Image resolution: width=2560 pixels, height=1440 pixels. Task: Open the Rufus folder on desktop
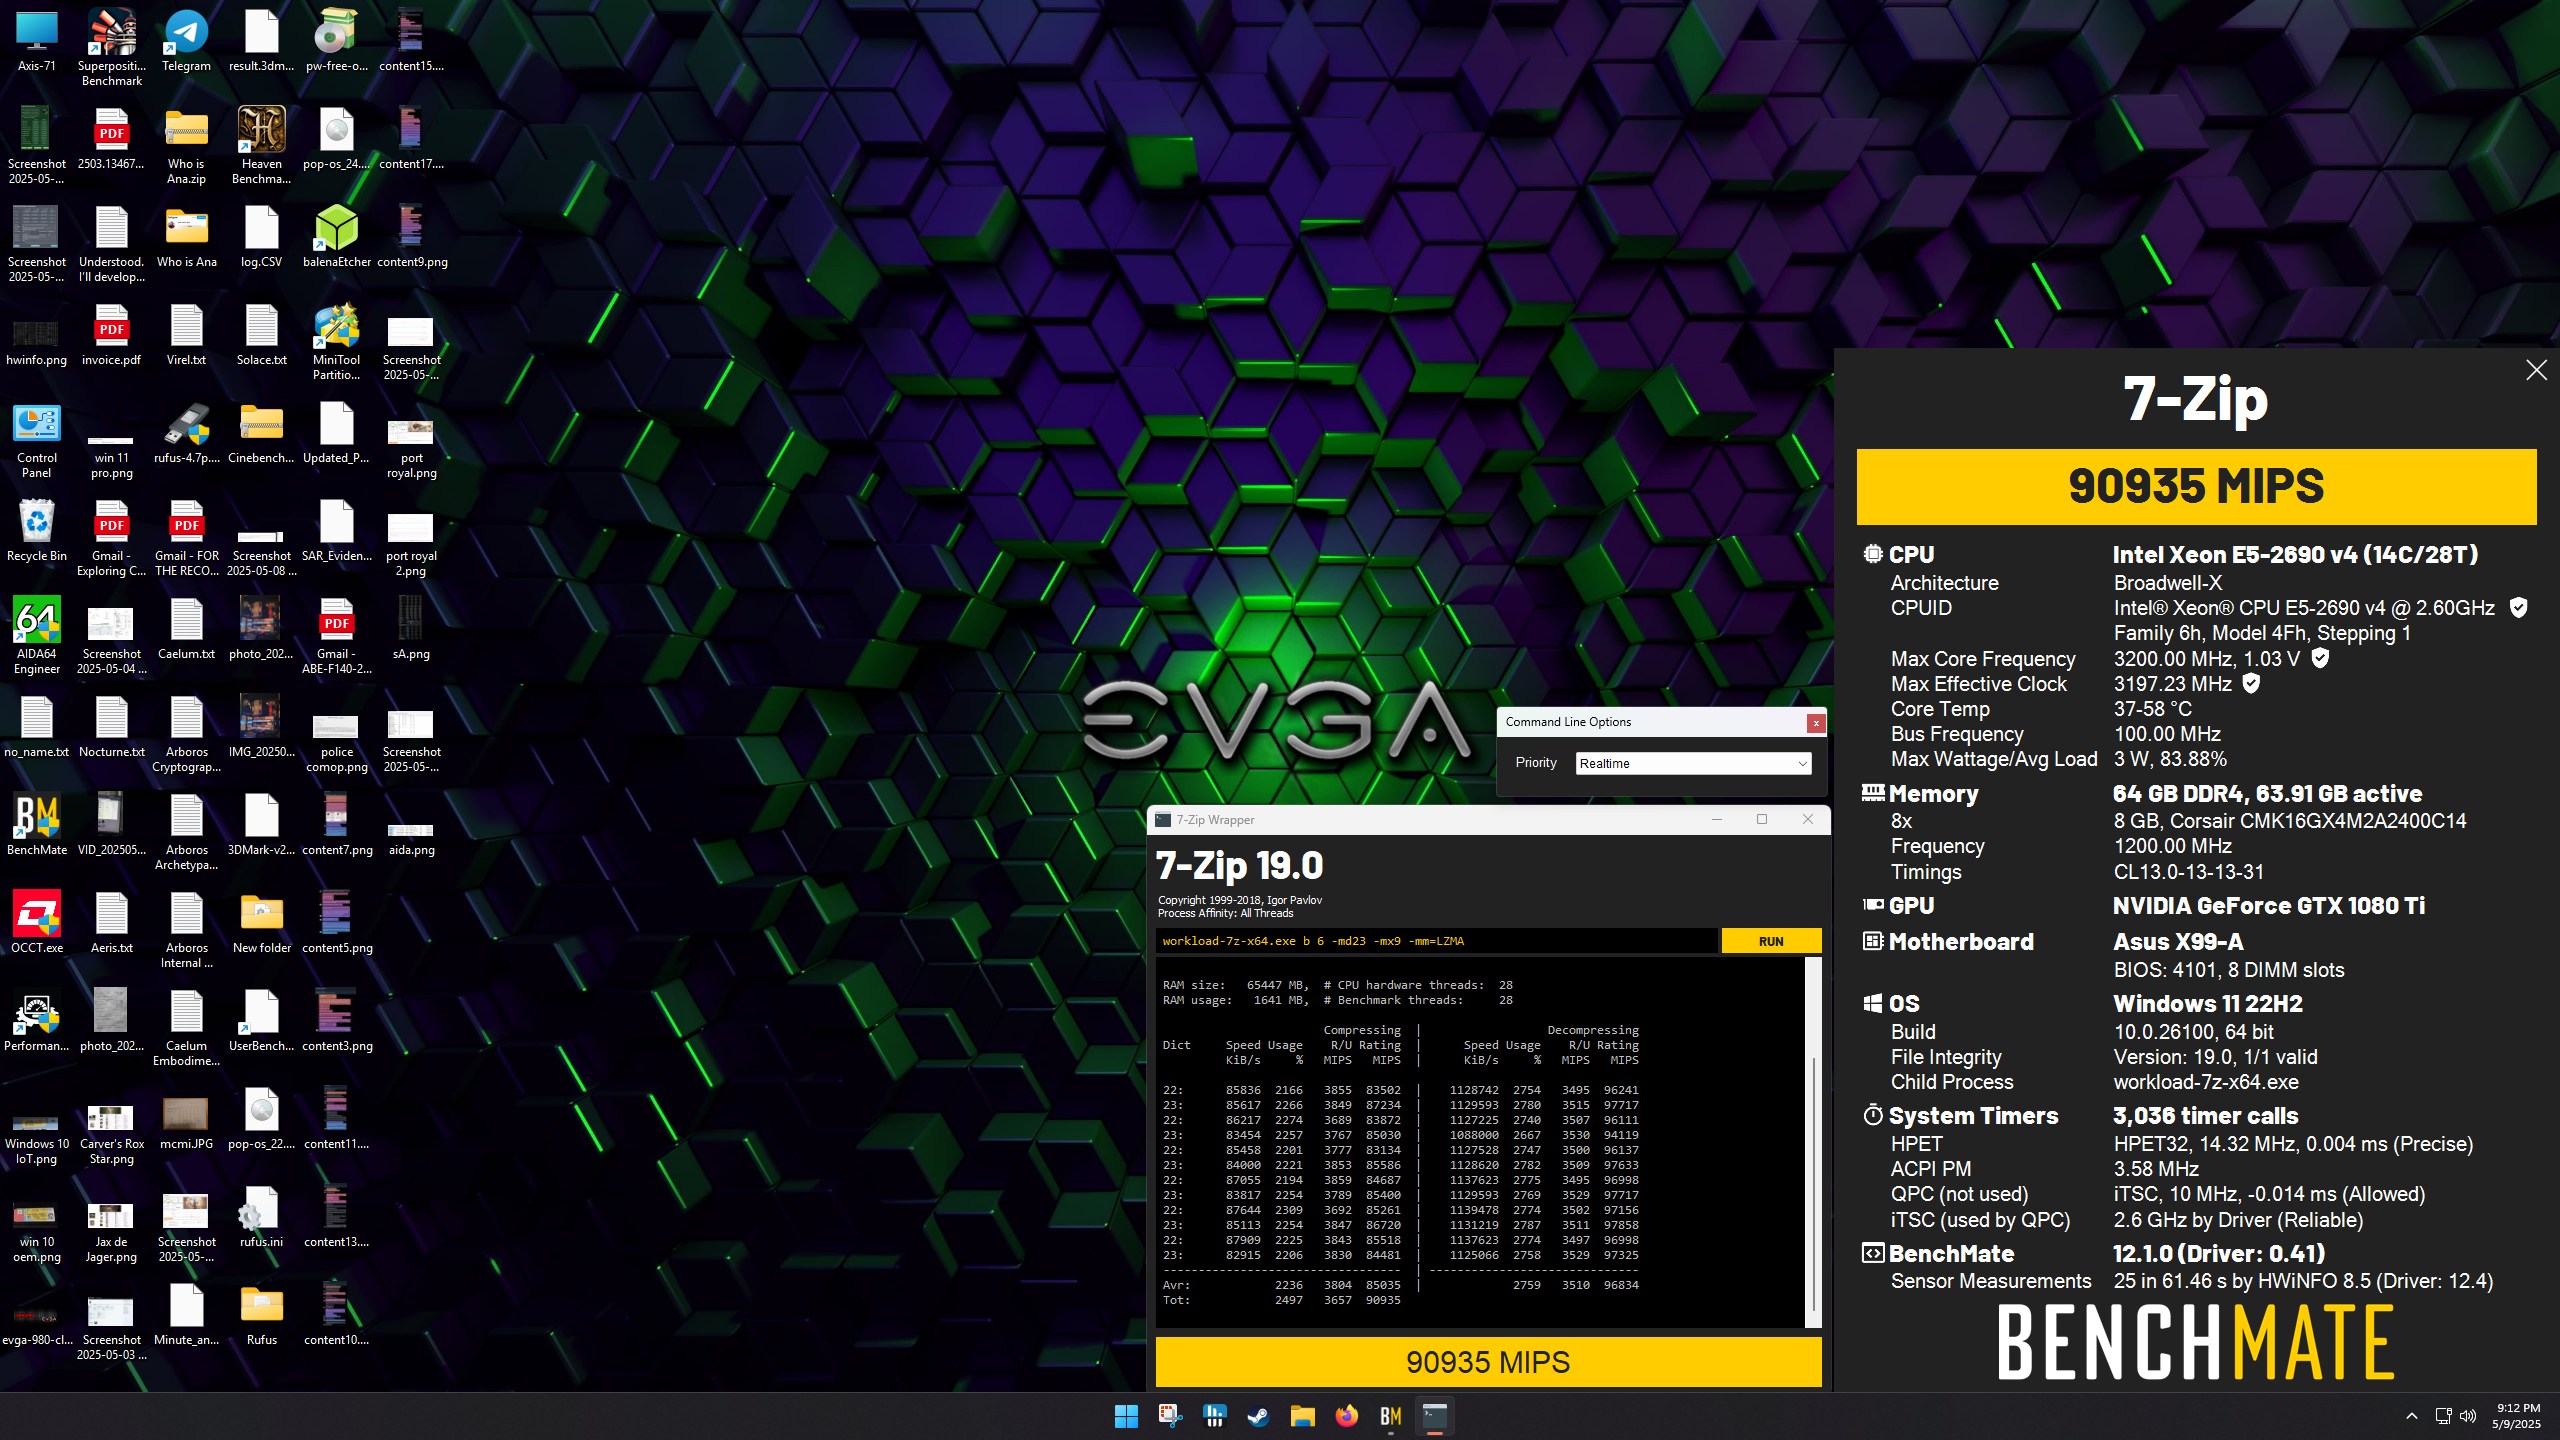[262, 1314]
